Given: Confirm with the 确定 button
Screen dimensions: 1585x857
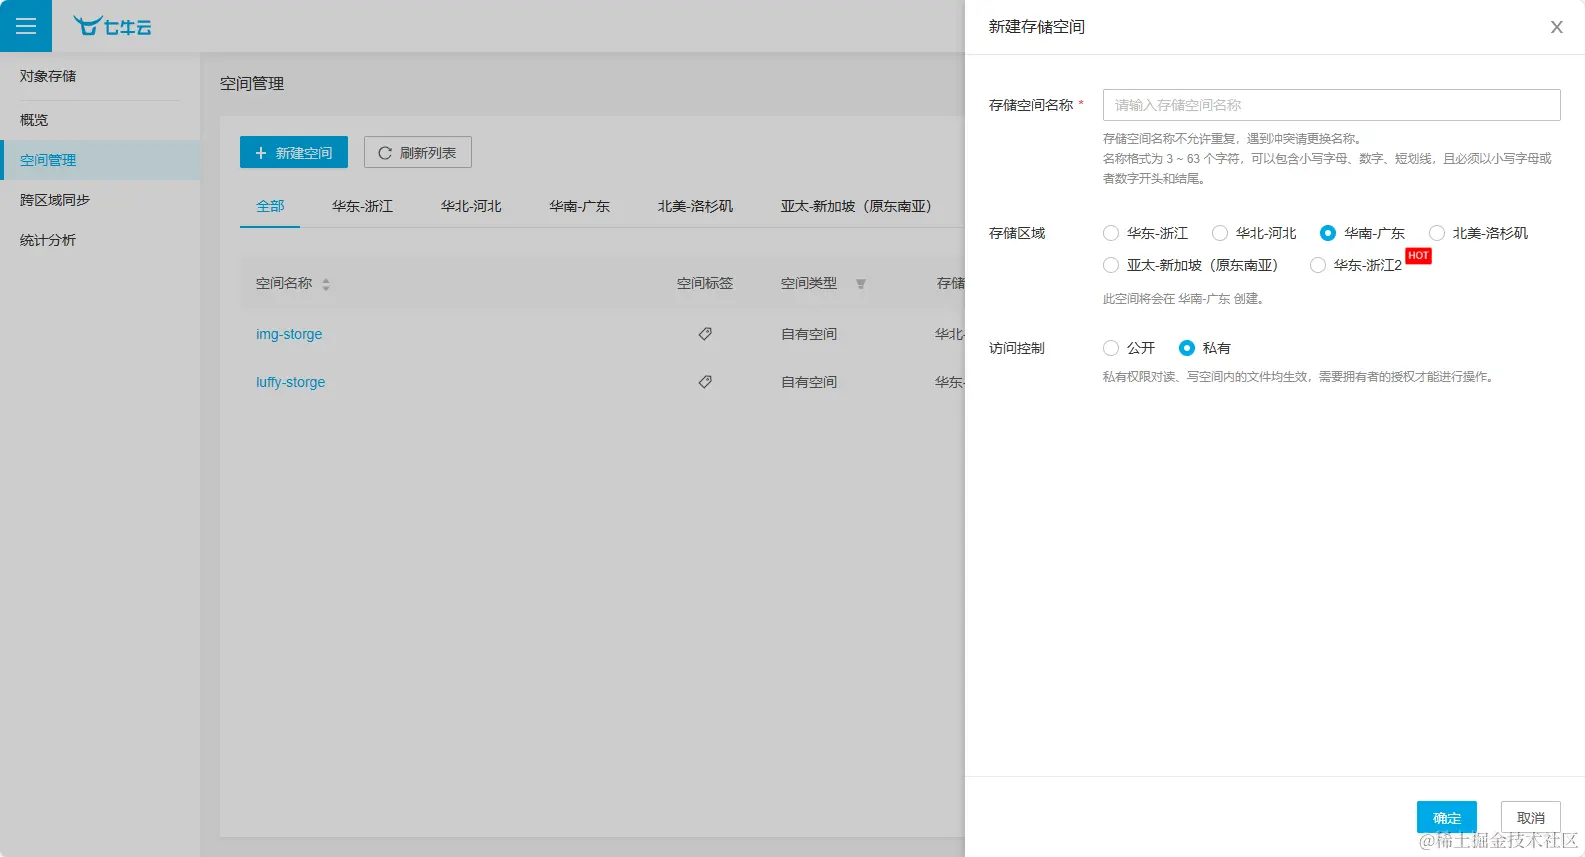Looking at the screenshot, I should (1447, 817).
